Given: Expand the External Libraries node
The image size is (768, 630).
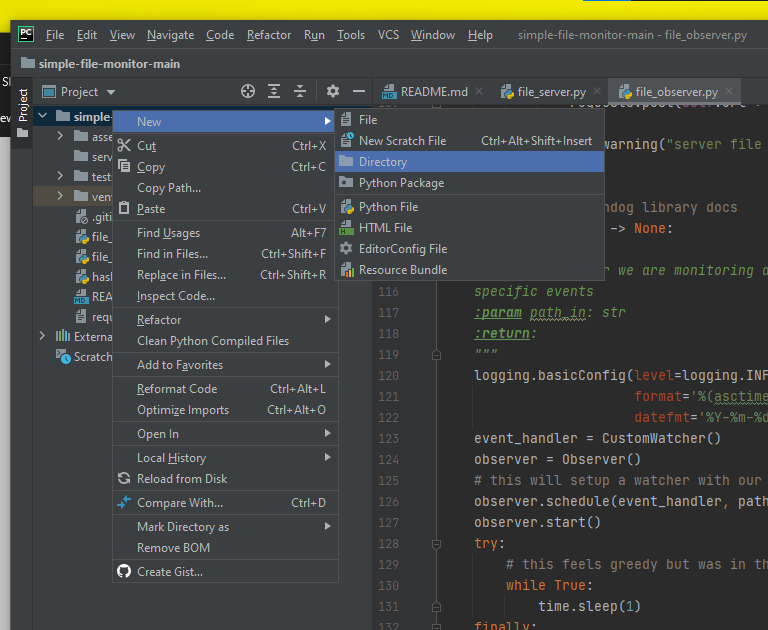Looking at the screenshot, I should point(42,336).
